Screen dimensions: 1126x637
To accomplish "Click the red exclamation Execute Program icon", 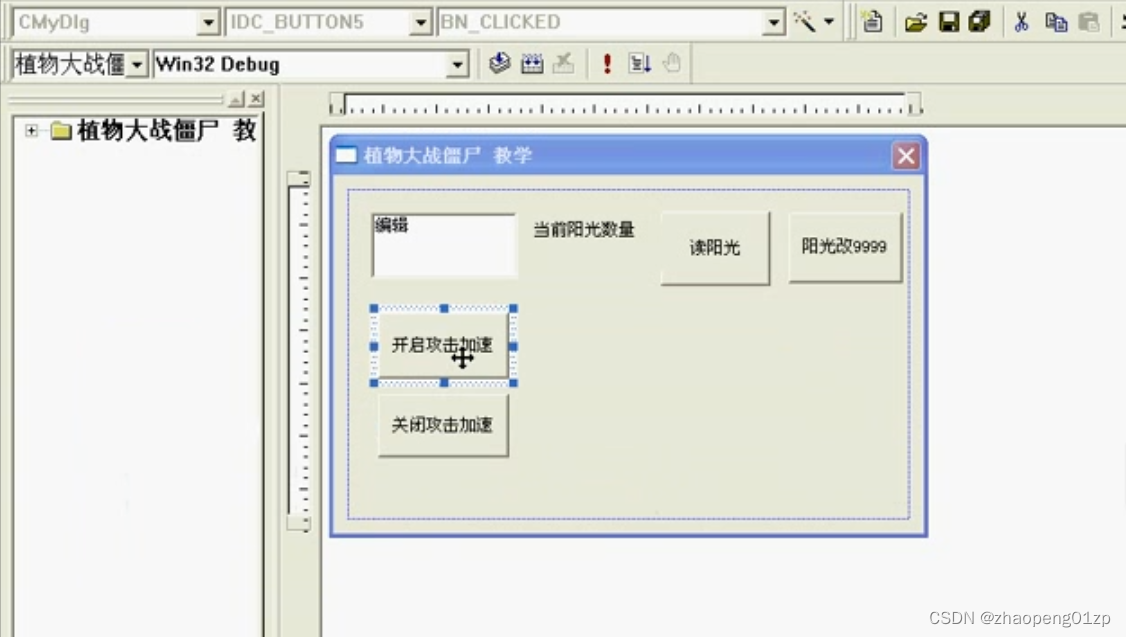I will 608,63.
